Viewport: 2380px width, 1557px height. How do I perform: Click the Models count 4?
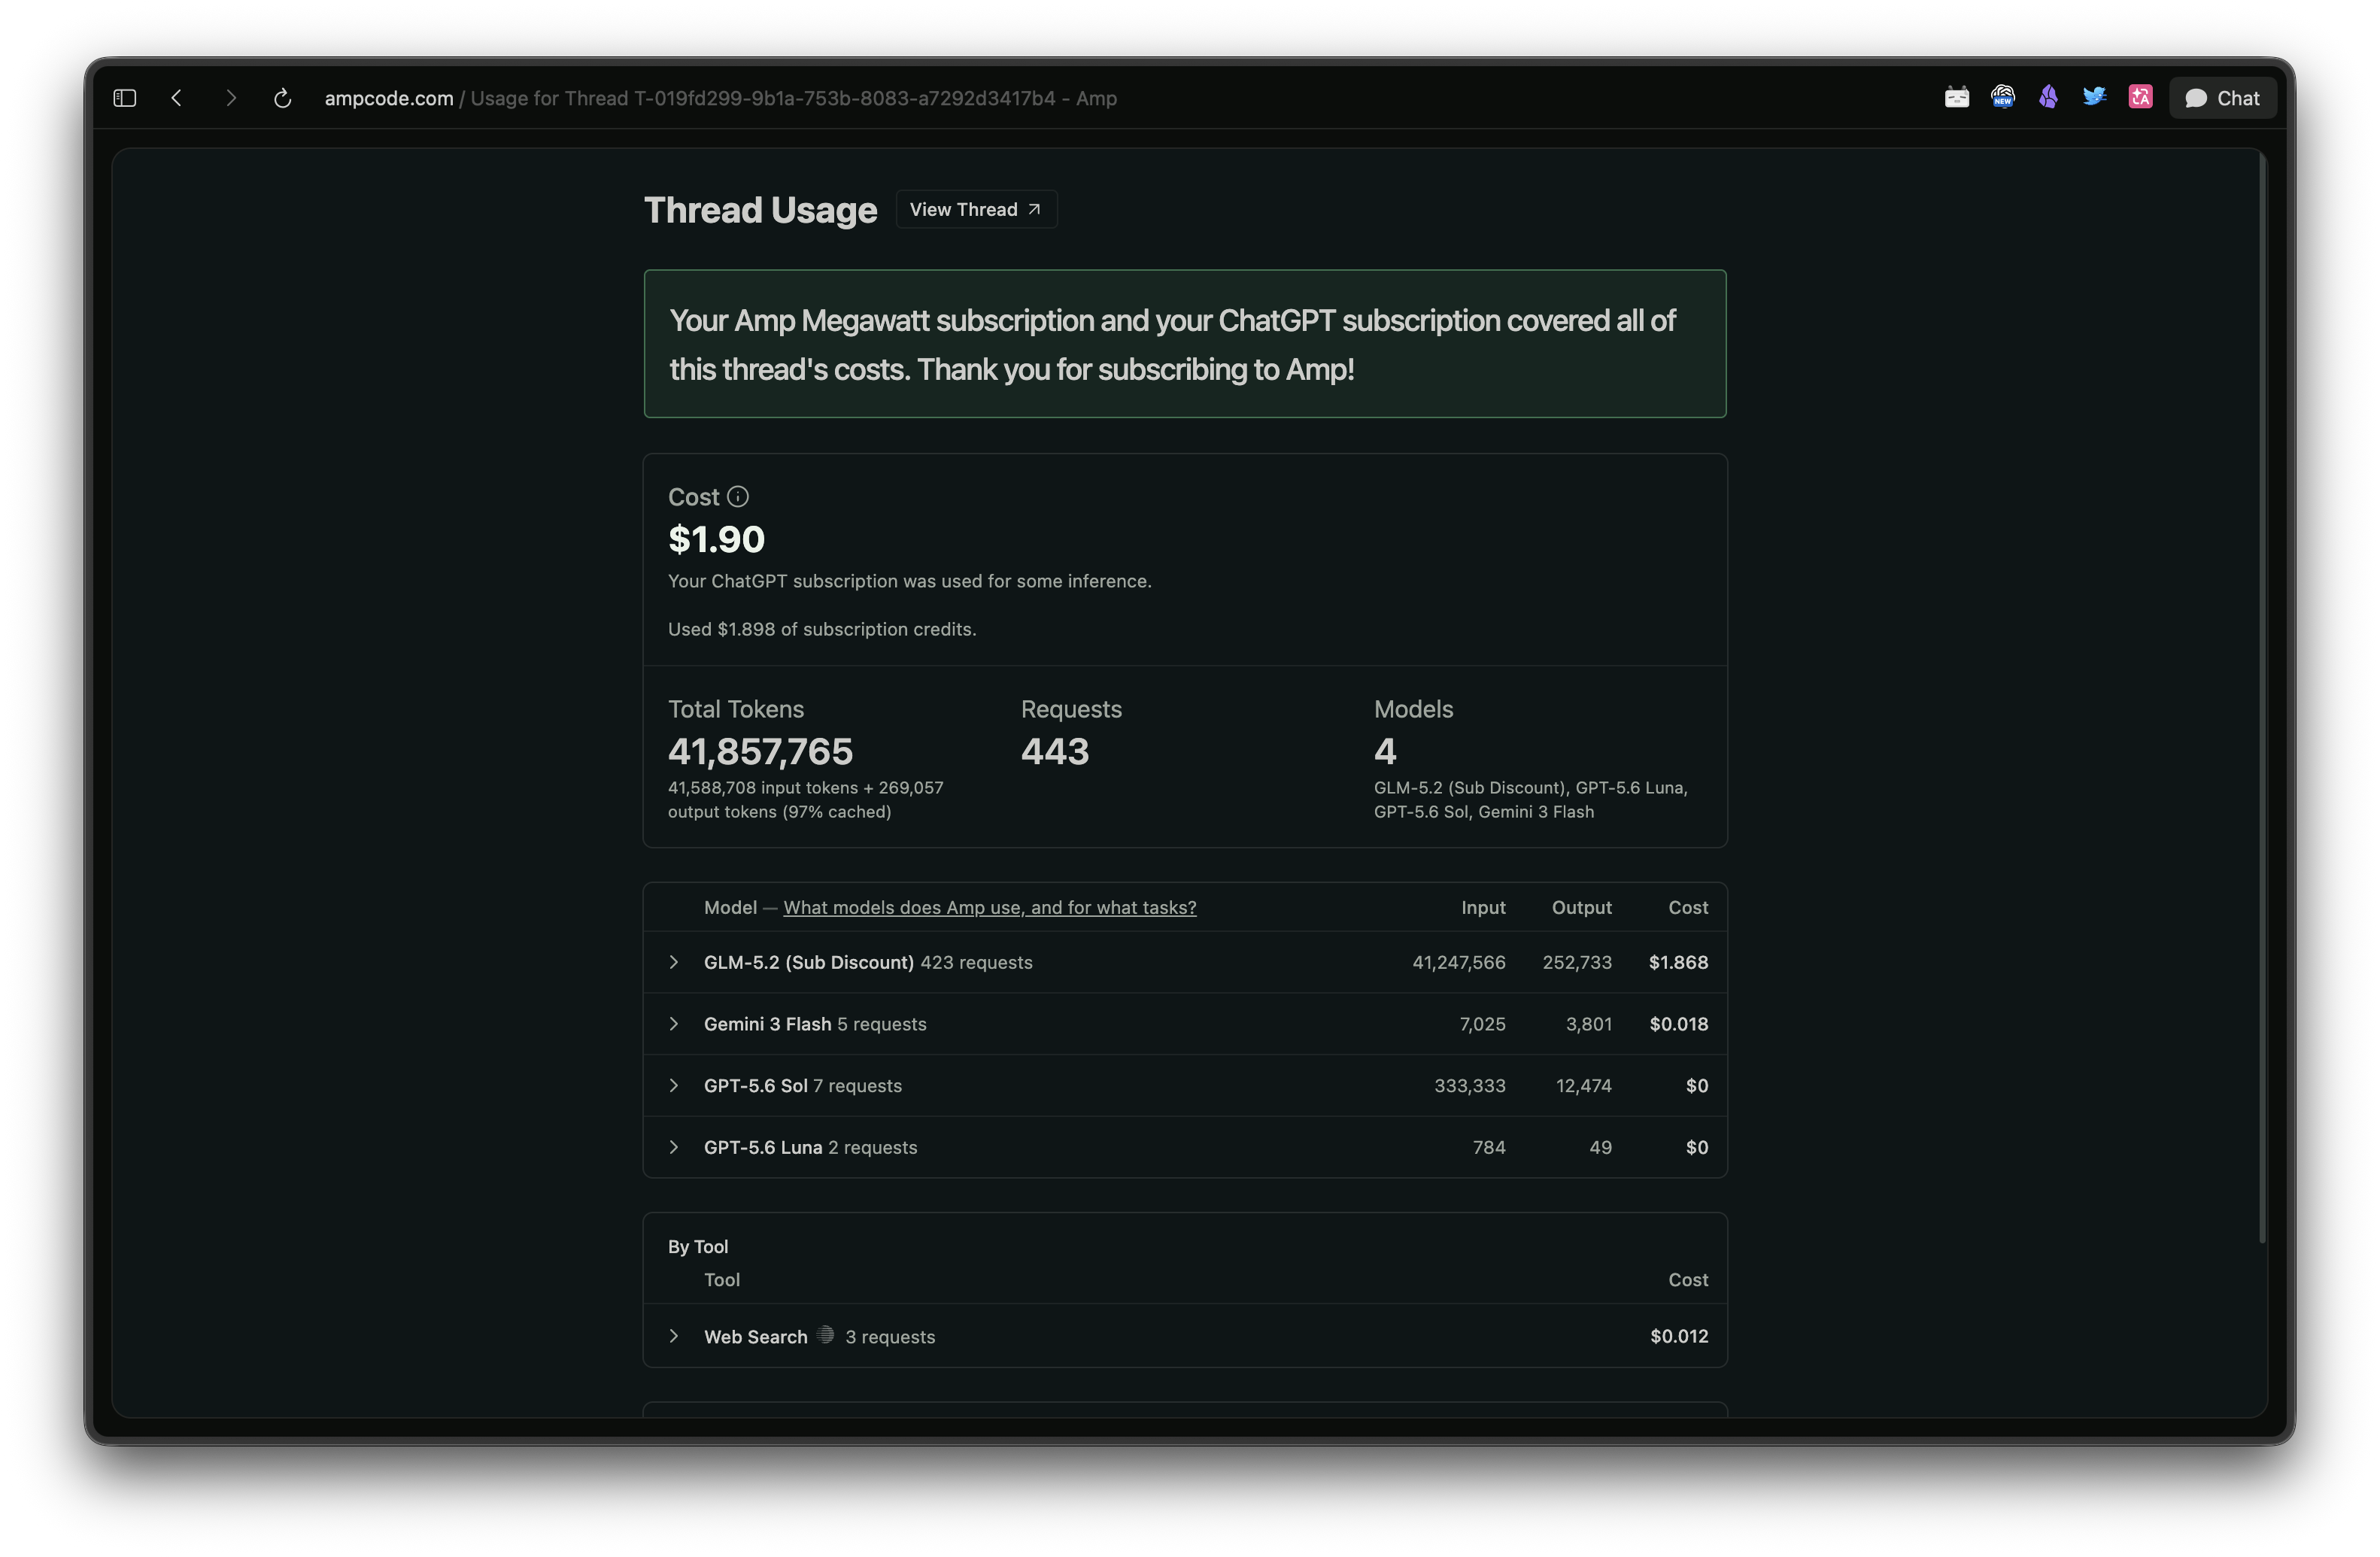(x=1385, y=751)
